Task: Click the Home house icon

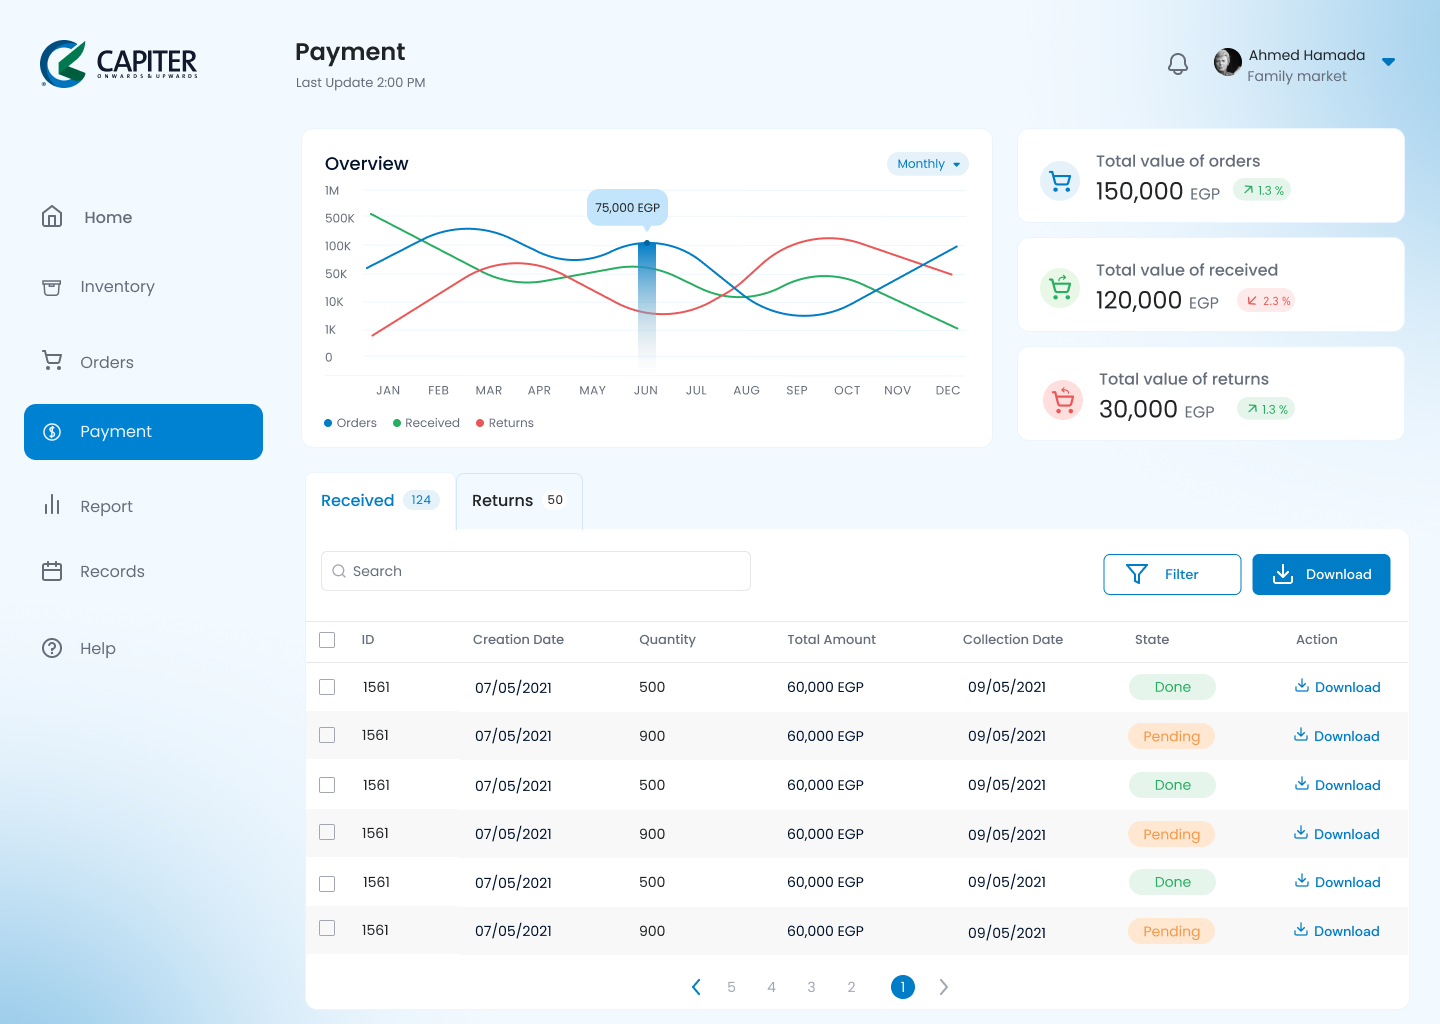Action: (x=52, y=216)
